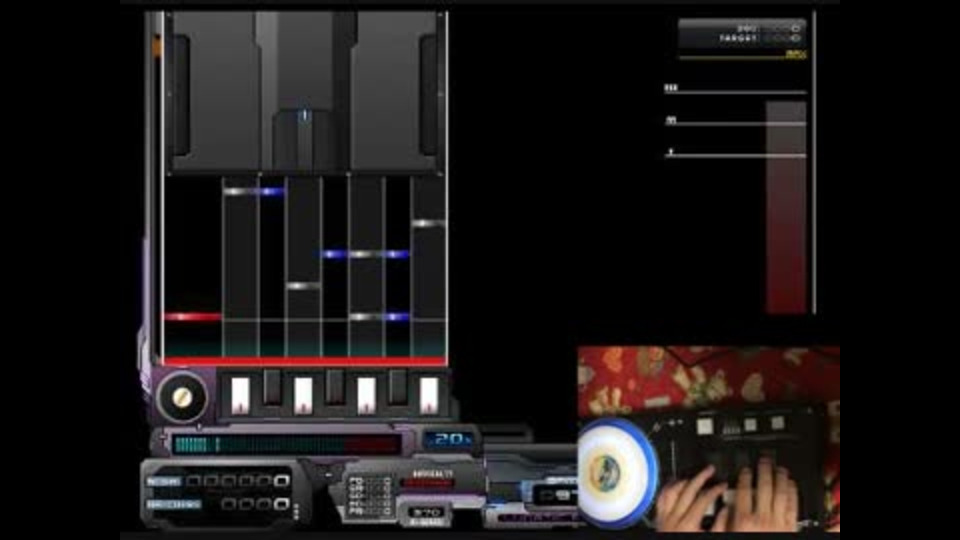Click the white note in the rightmost key lane
The image size is (960, 540).
tap(429, 223)
